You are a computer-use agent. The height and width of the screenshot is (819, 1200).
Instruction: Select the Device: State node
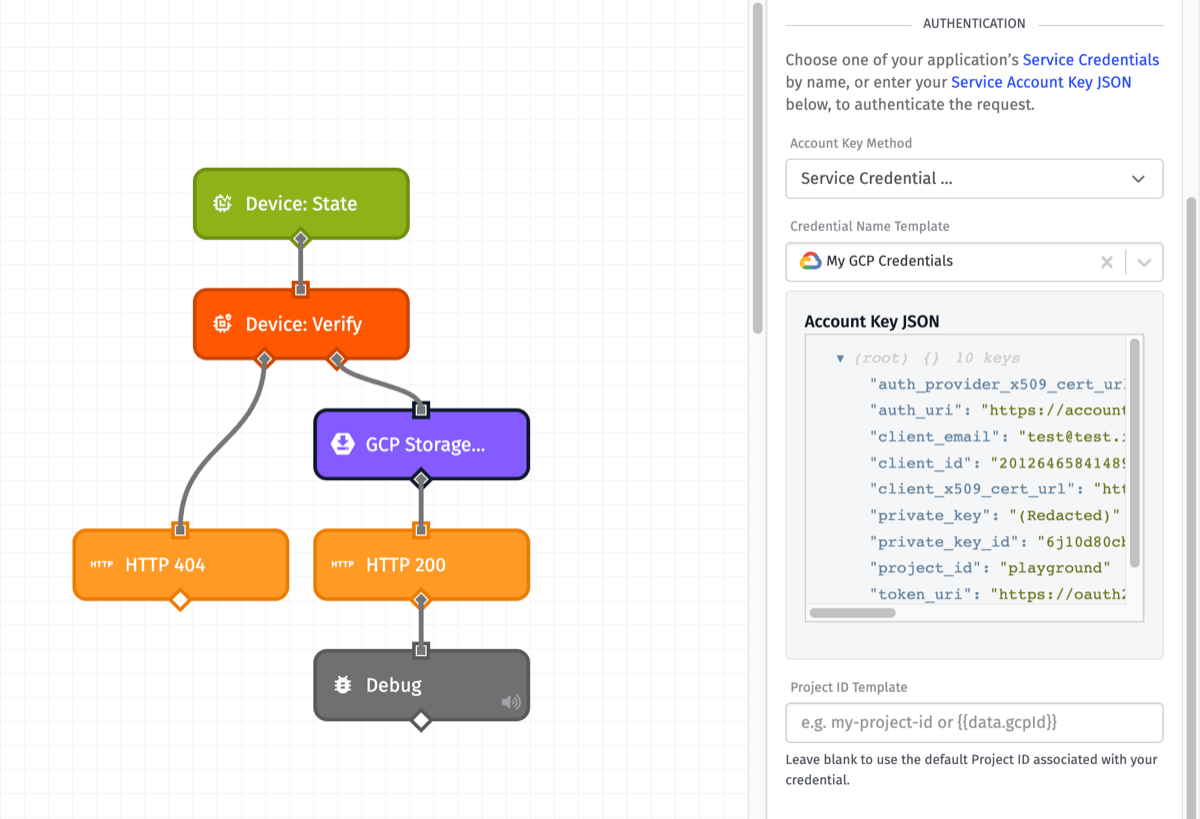tap(301, 204)
